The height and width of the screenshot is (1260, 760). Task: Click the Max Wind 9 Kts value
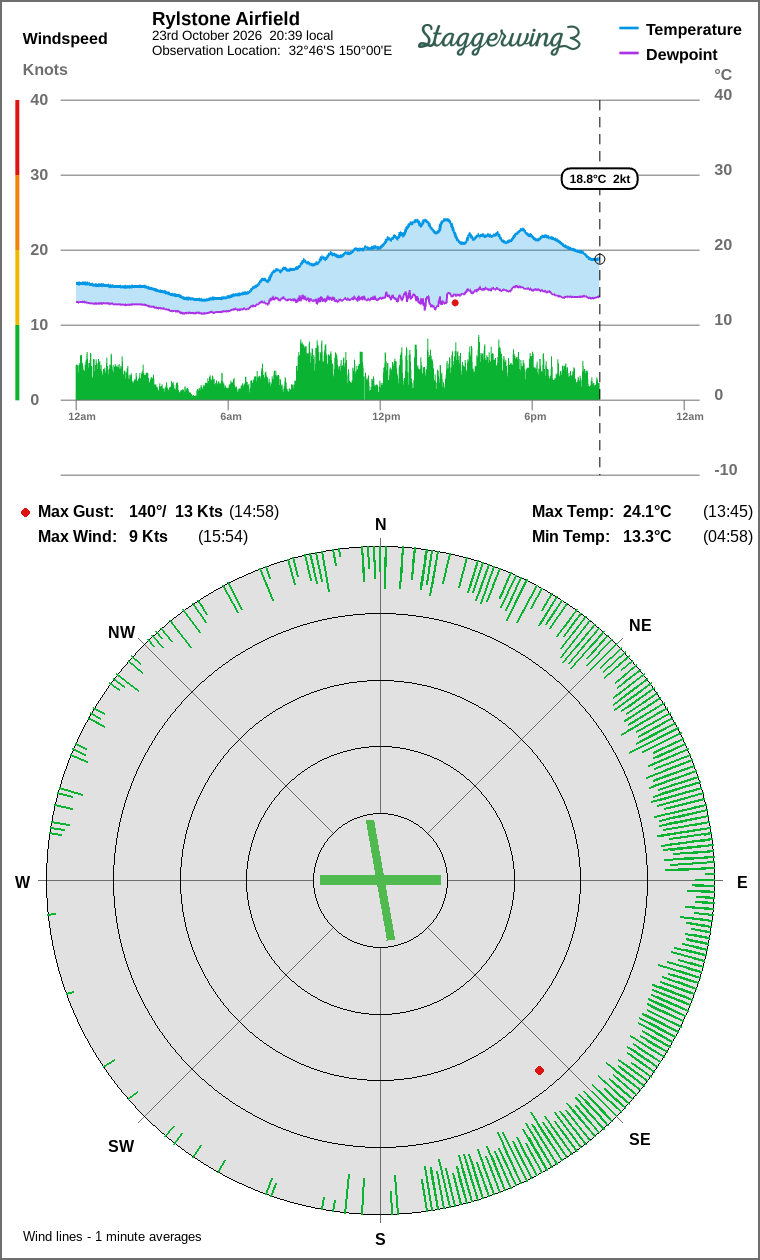148,536
